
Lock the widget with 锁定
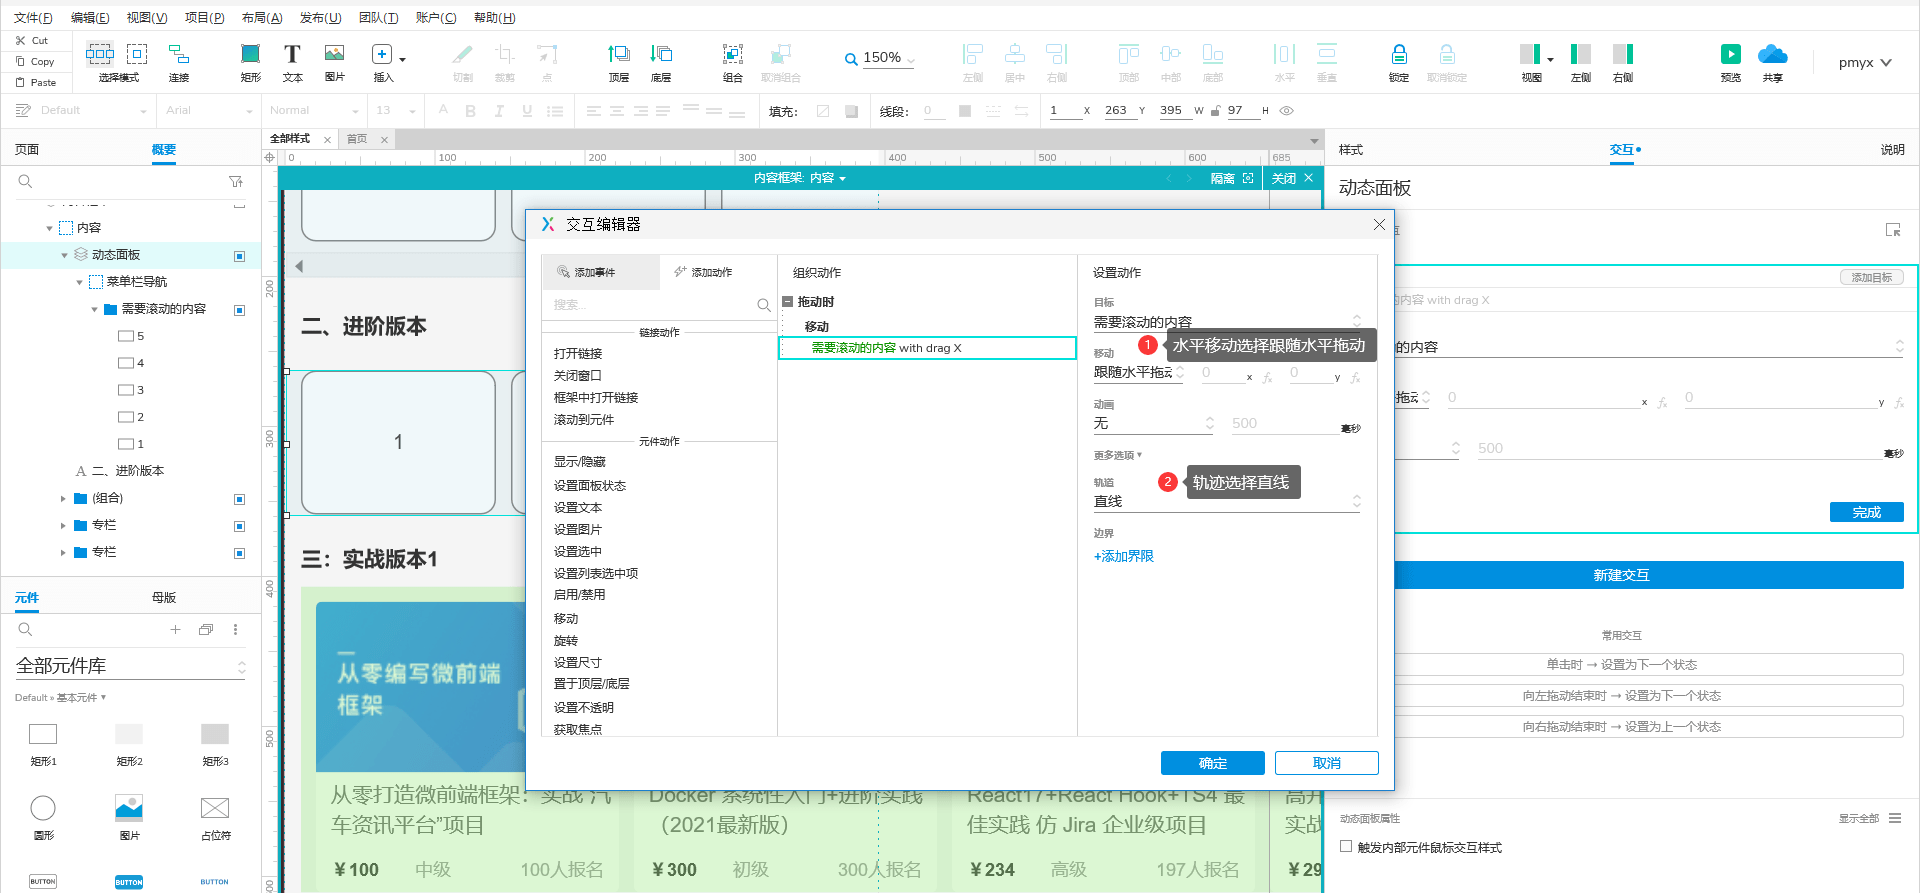(1399, 62)
